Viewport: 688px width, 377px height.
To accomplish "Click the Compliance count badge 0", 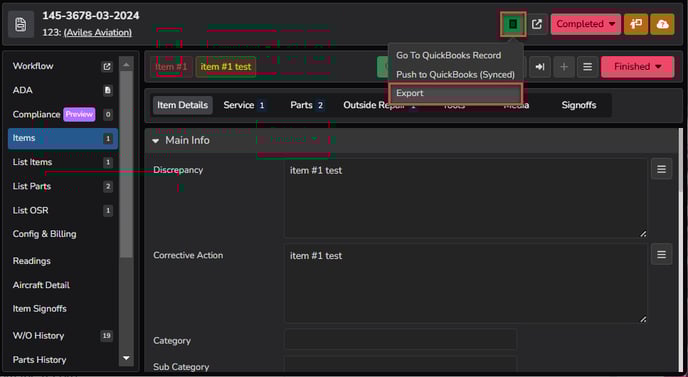I will 108,115.
